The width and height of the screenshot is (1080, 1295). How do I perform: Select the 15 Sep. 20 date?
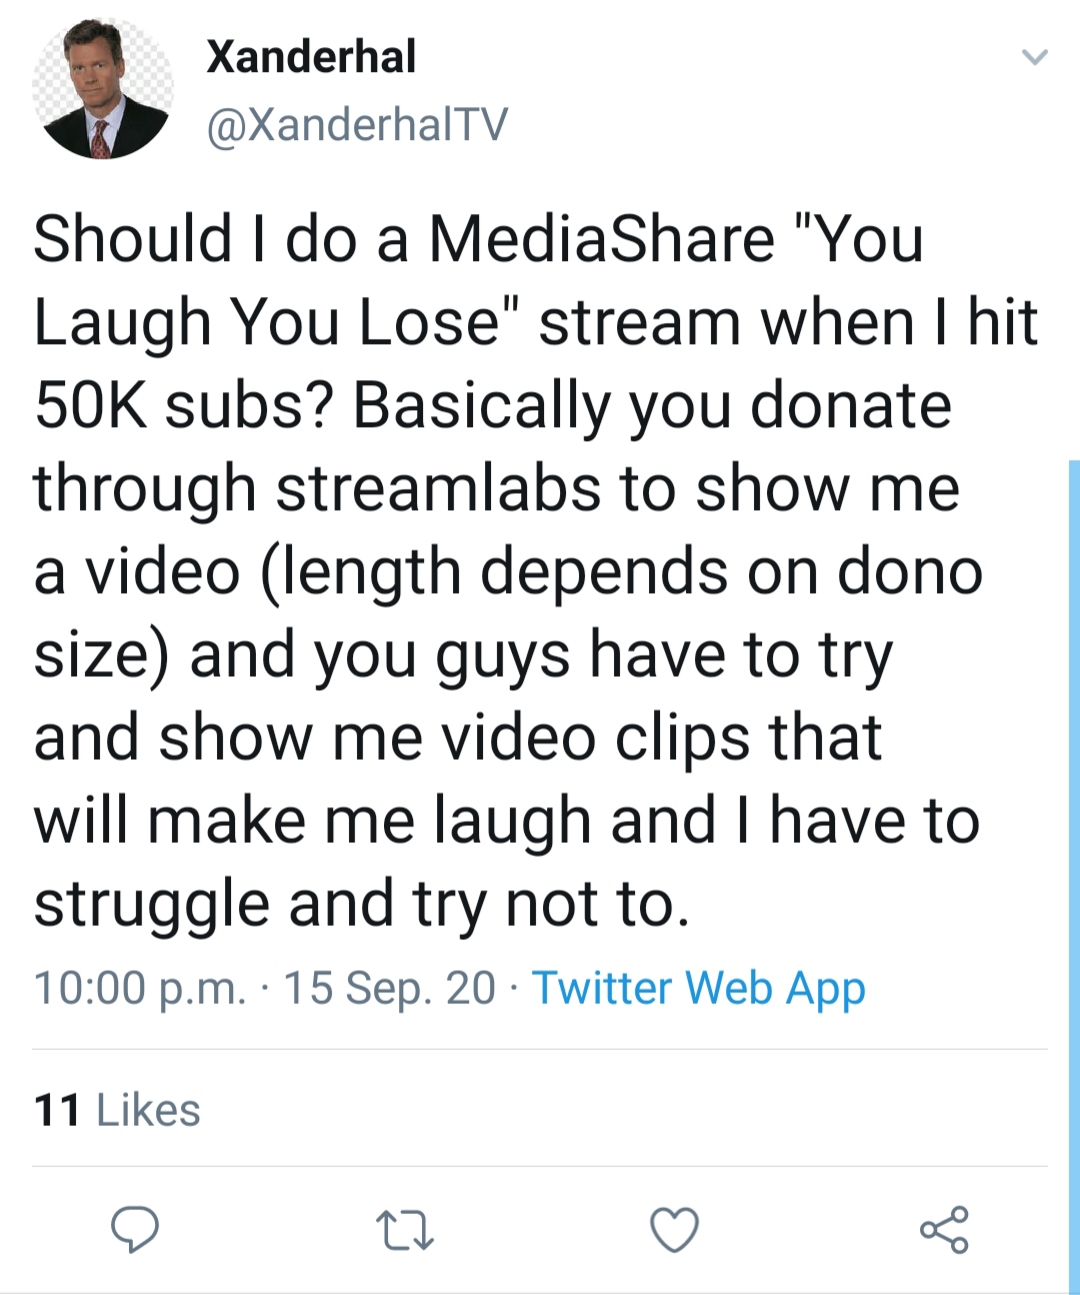pyautogui.click(x=390, y=989)
